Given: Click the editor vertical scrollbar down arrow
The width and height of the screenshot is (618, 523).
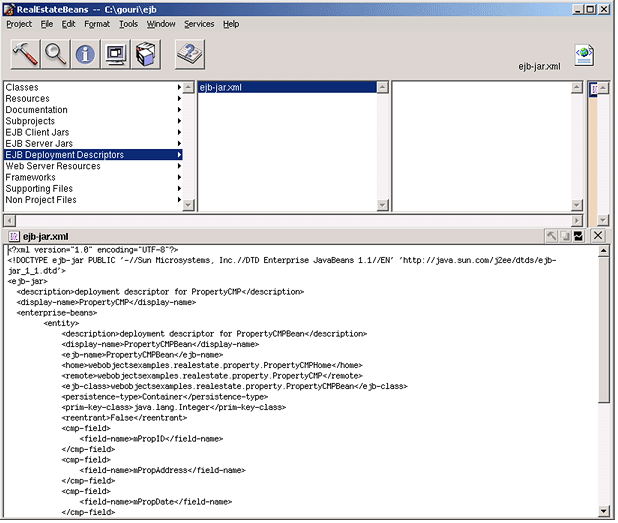Looking at the screenshot, I should [604, 511].
